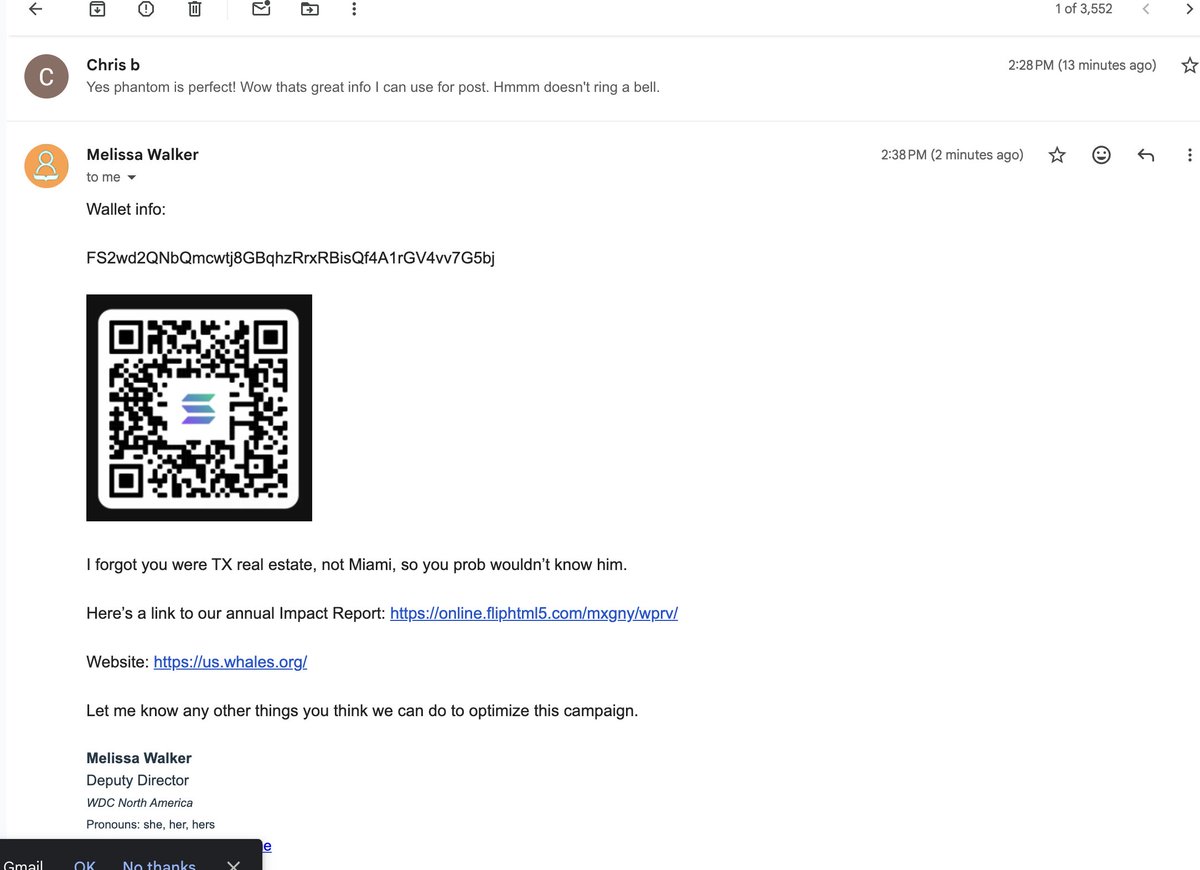Visit the us.whales.org website link
Viewport: 1200px width, 870px height.
coord(230,662)
